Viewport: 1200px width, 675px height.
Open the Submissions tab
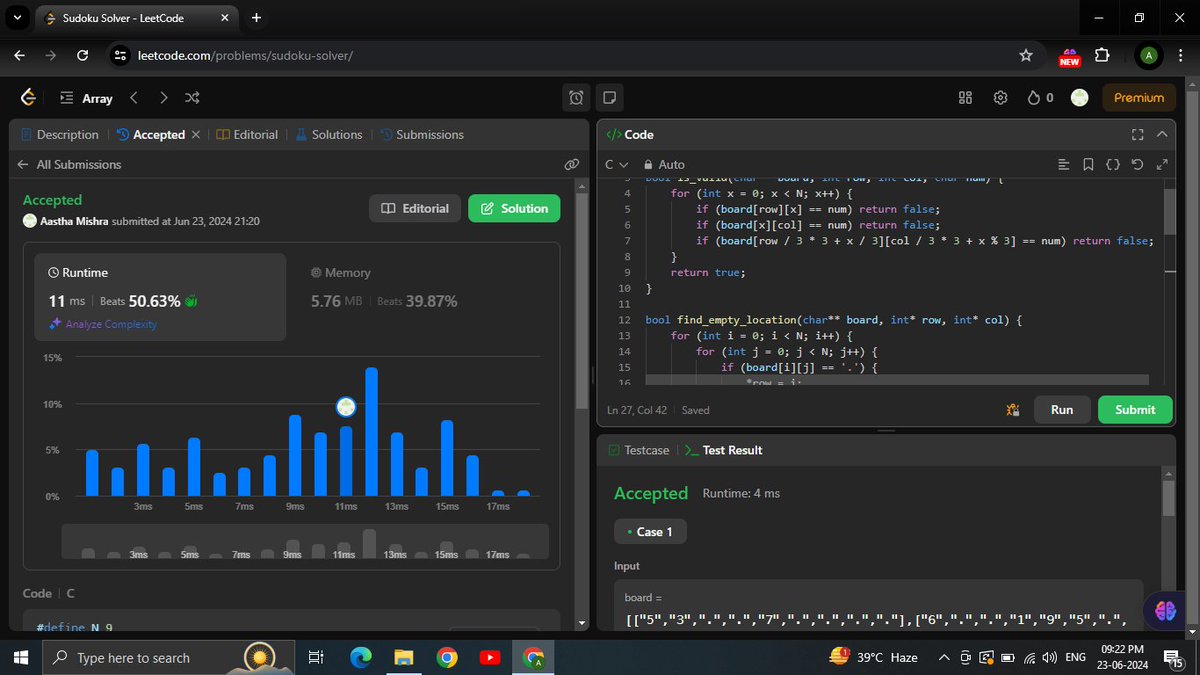[x=422, y=134]
